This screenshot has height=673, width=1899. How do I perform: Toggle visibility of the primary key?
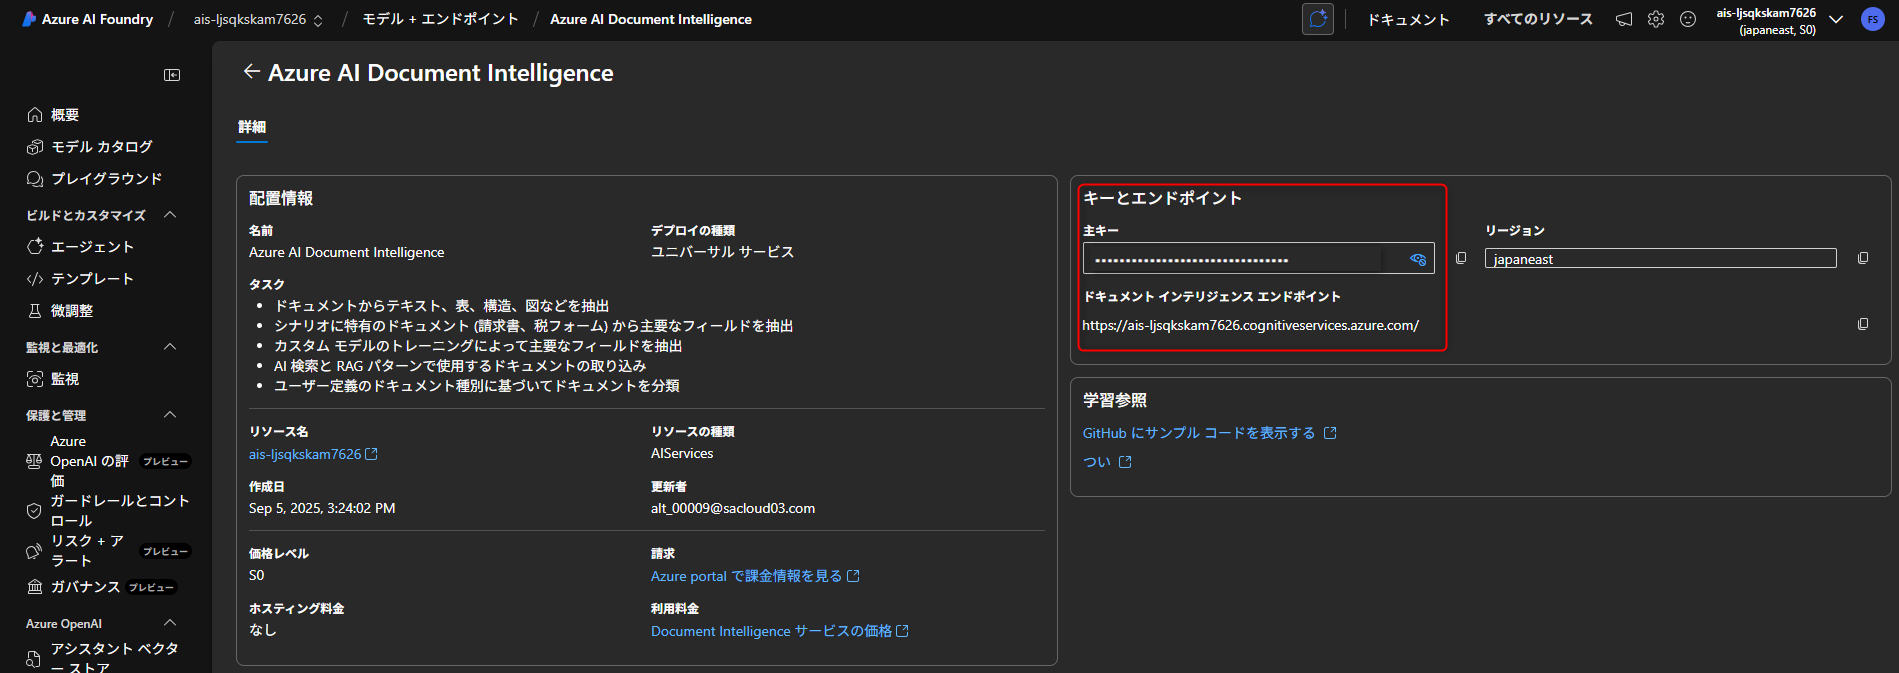(1418, 259)
